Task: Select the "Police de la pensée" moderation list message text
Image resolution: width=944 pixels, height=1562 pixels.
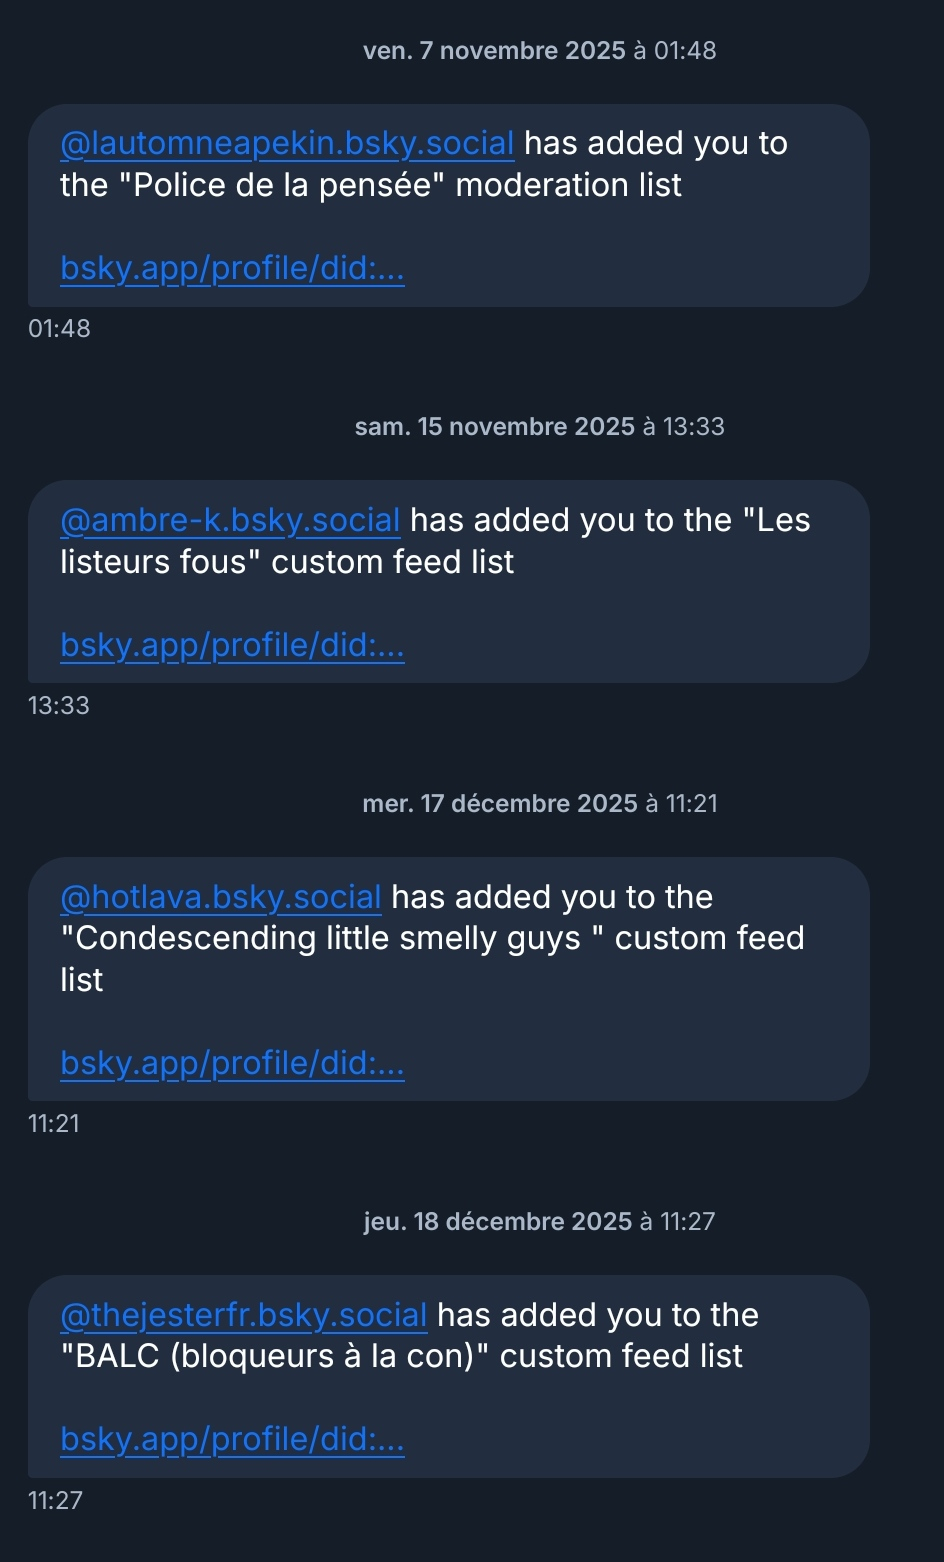Action: (400, 186)
